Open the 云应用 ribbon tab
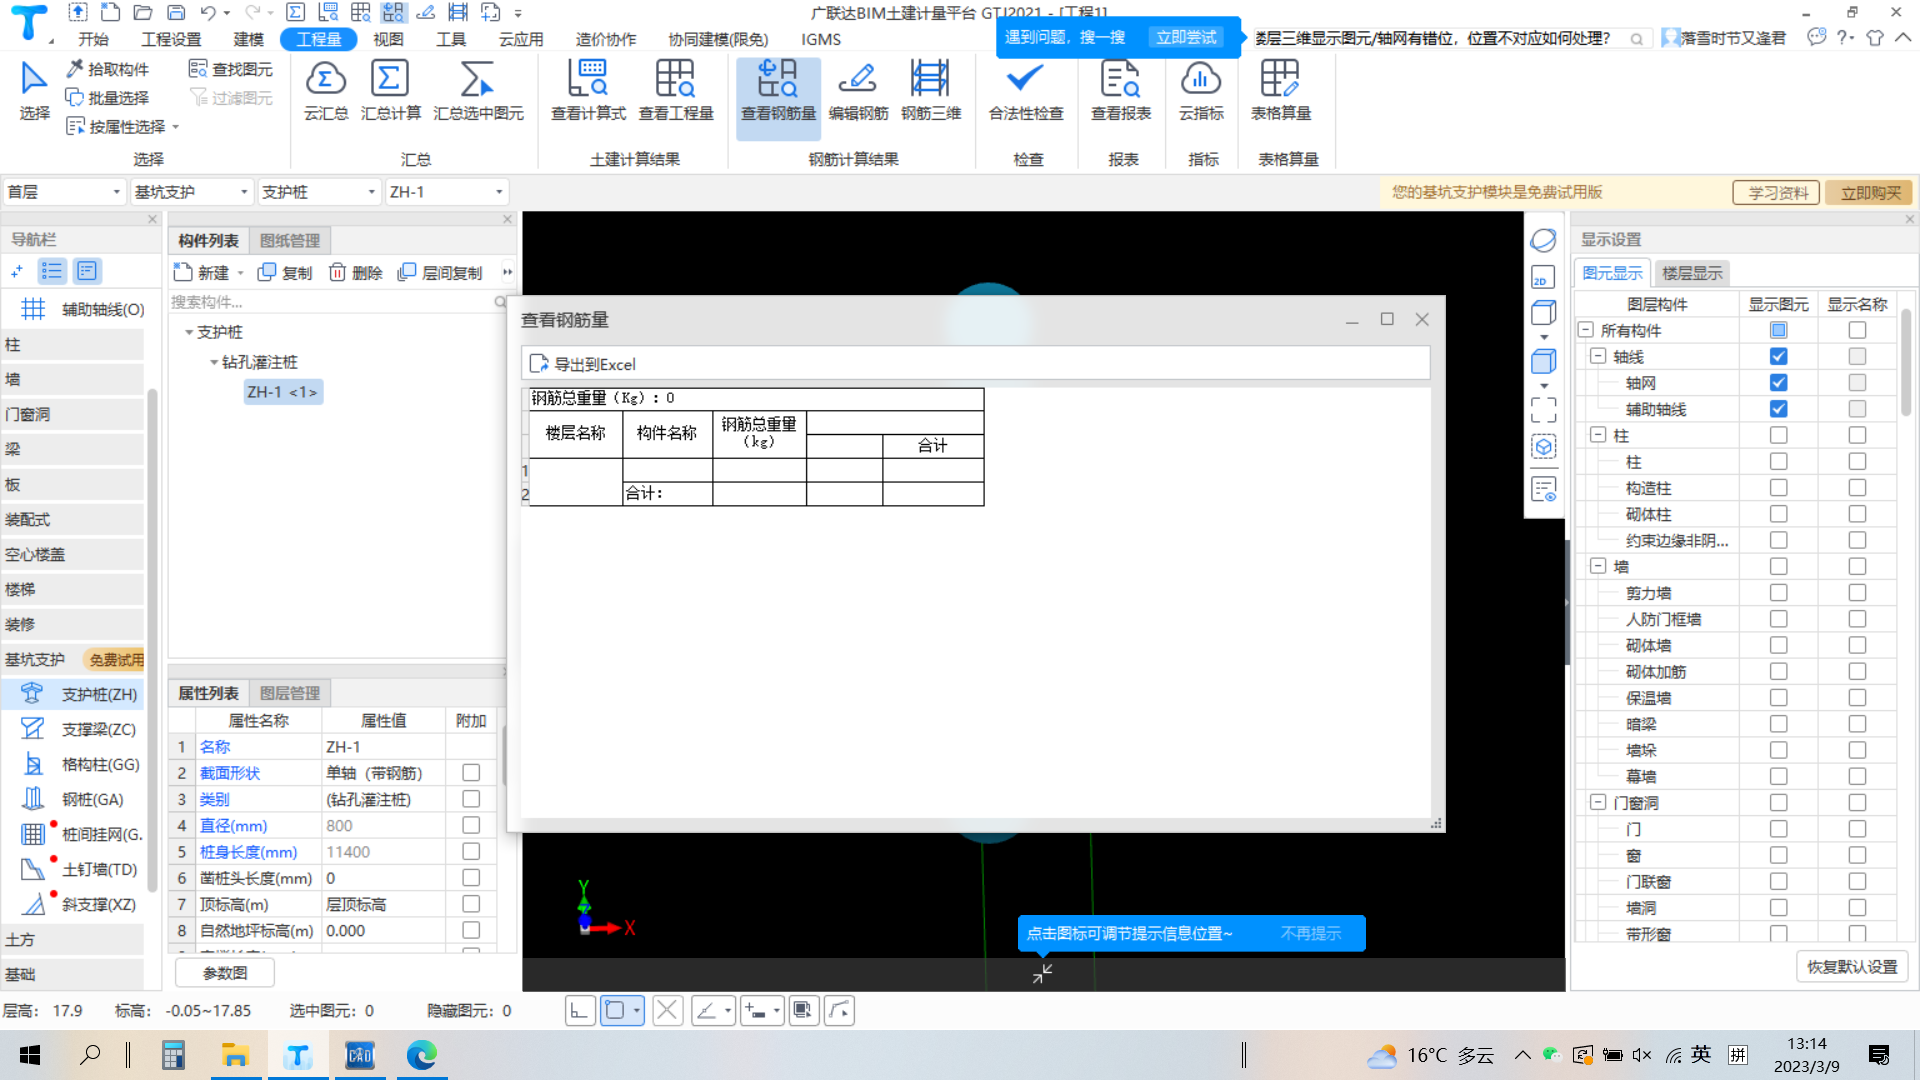This screenshot has width=1920, height=1080. [521, 39]
